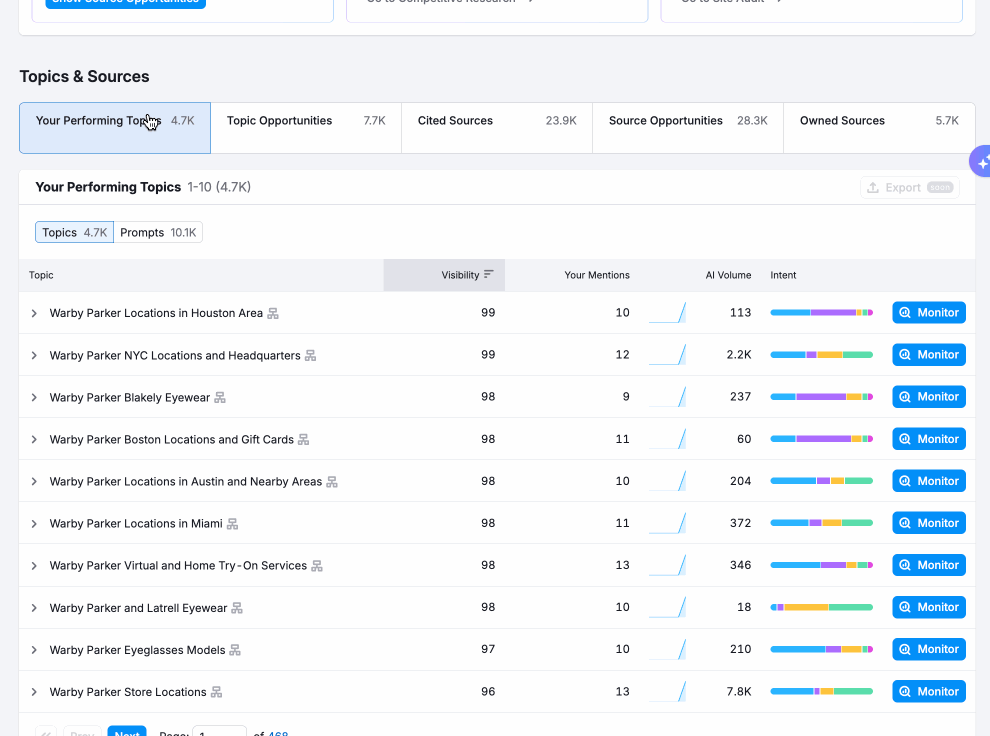The width and height of the screenshot is (990, 736).
Task: Click hierarchy icon next to Blakely Eyewear topic
Action: [220, 398]
